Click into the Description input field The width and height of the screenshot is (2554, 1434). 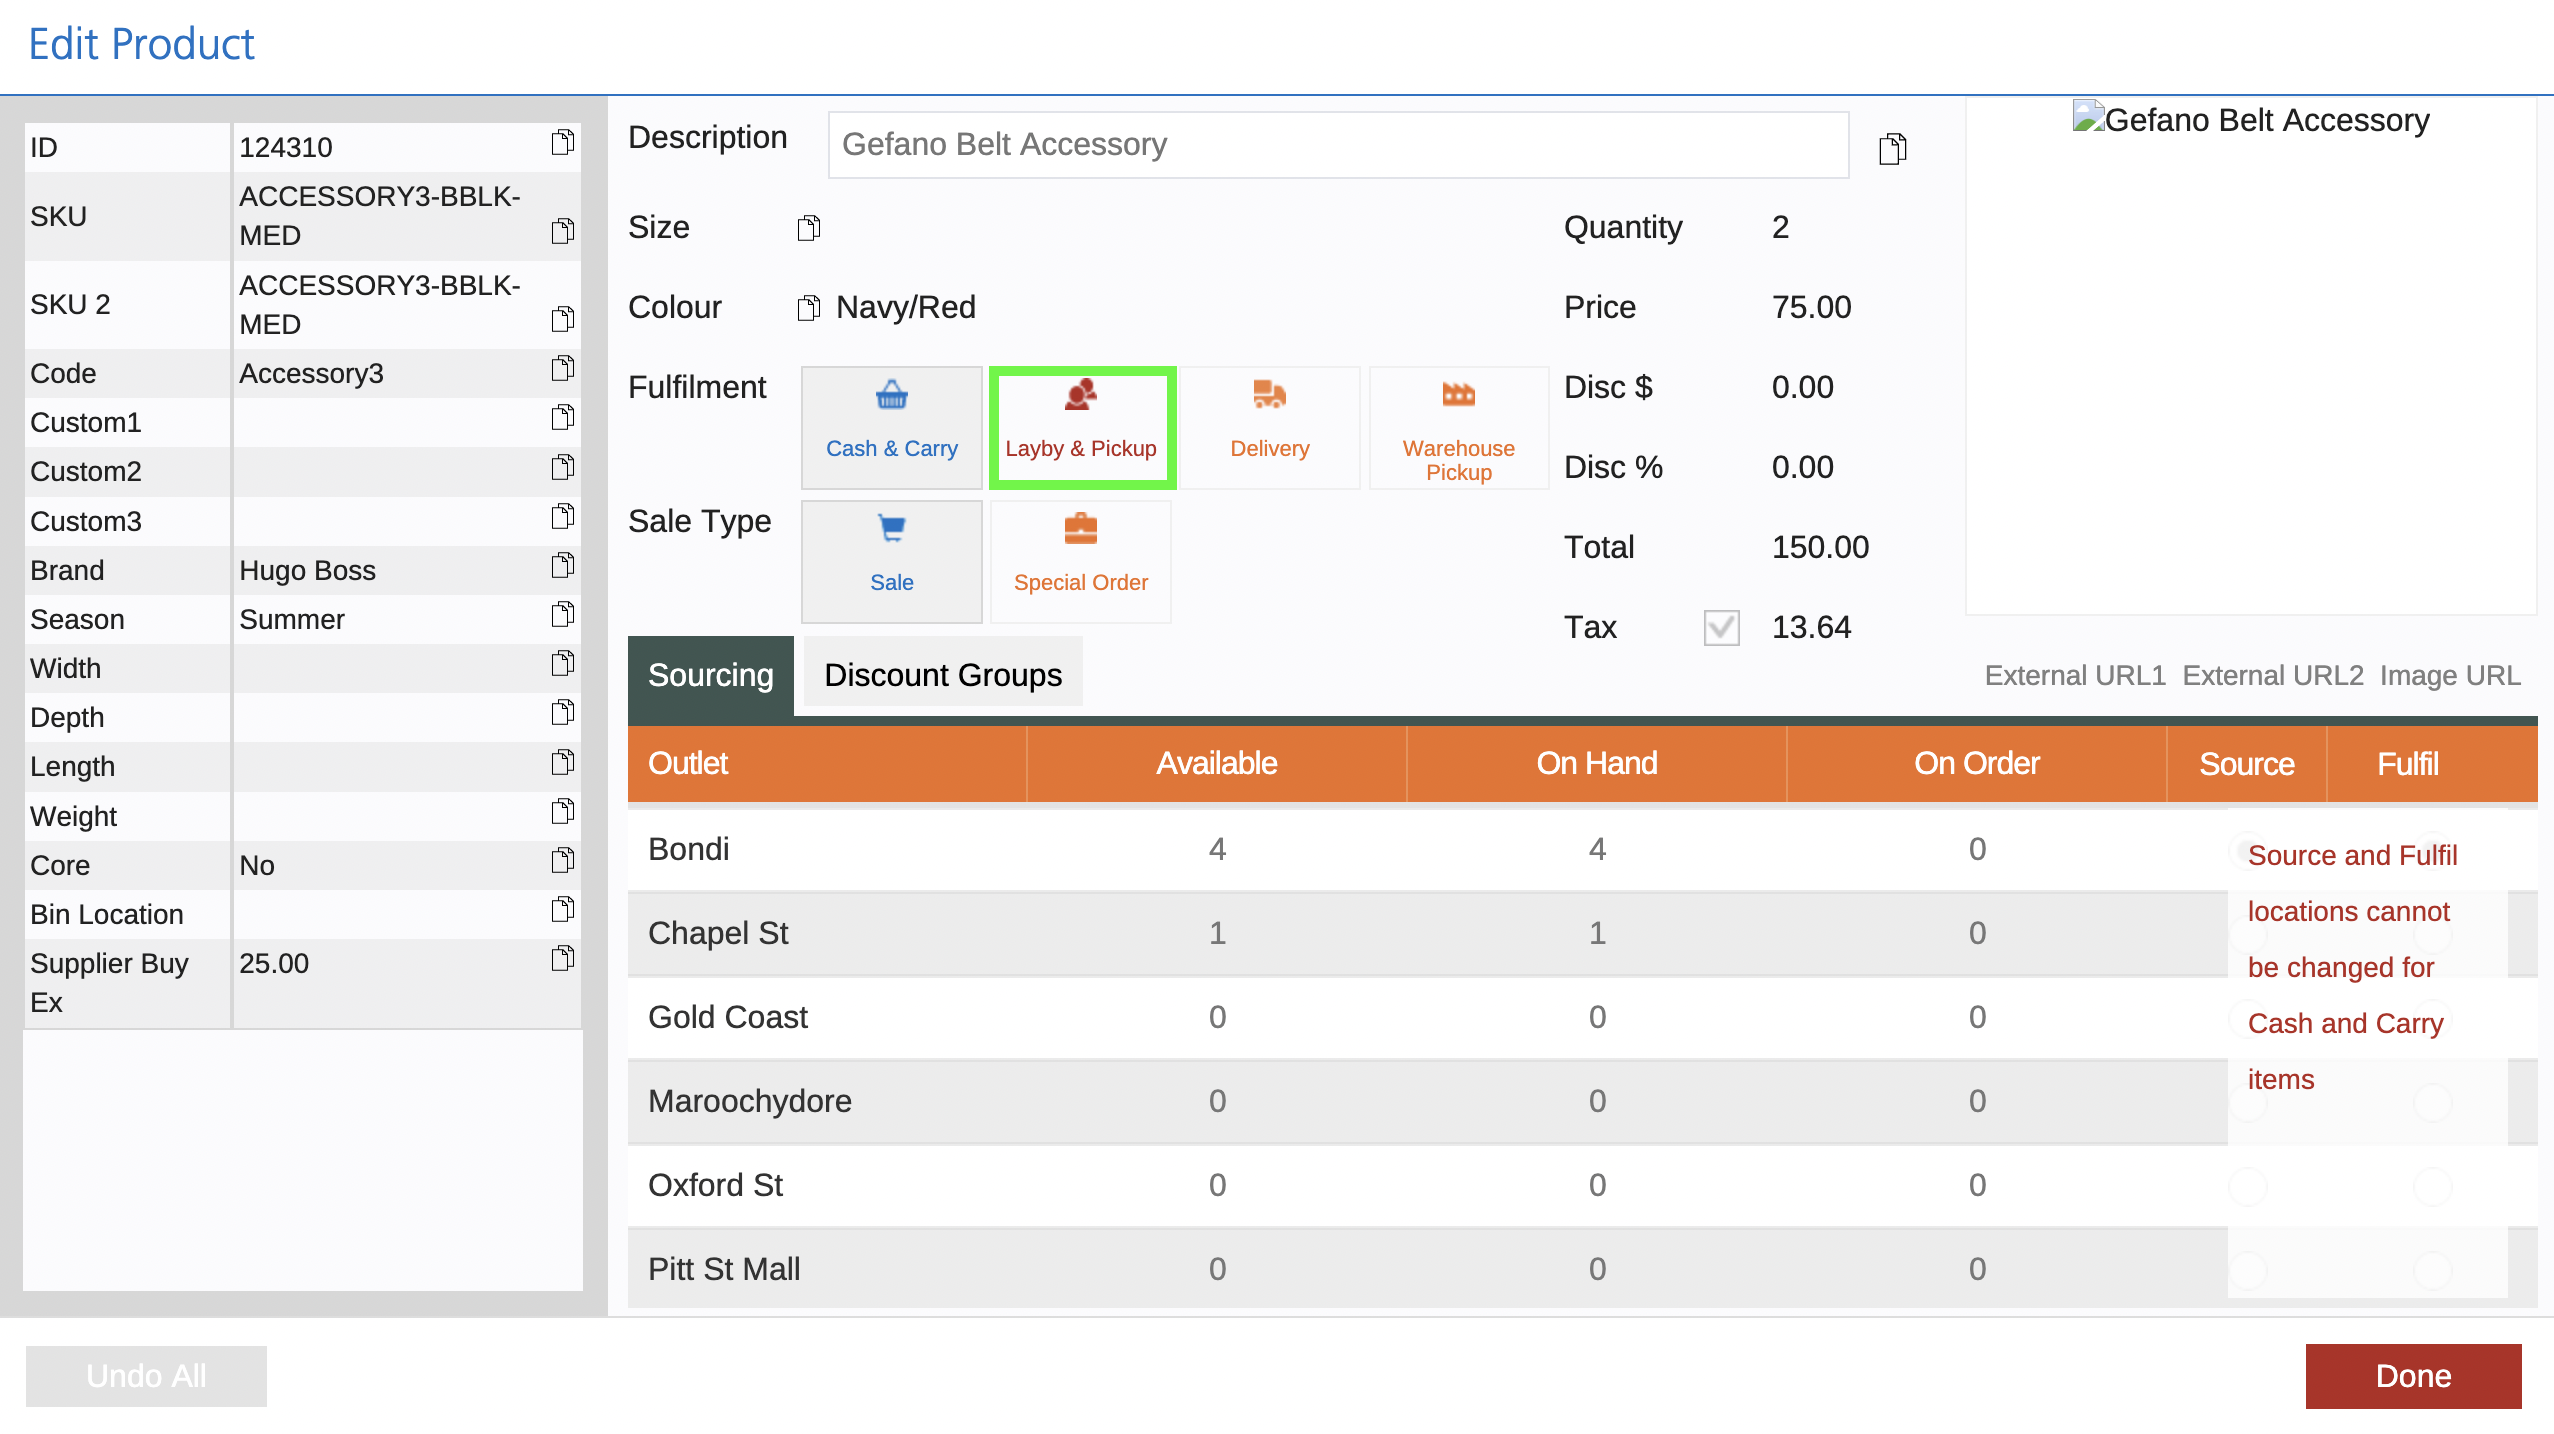pos(1338,145)
